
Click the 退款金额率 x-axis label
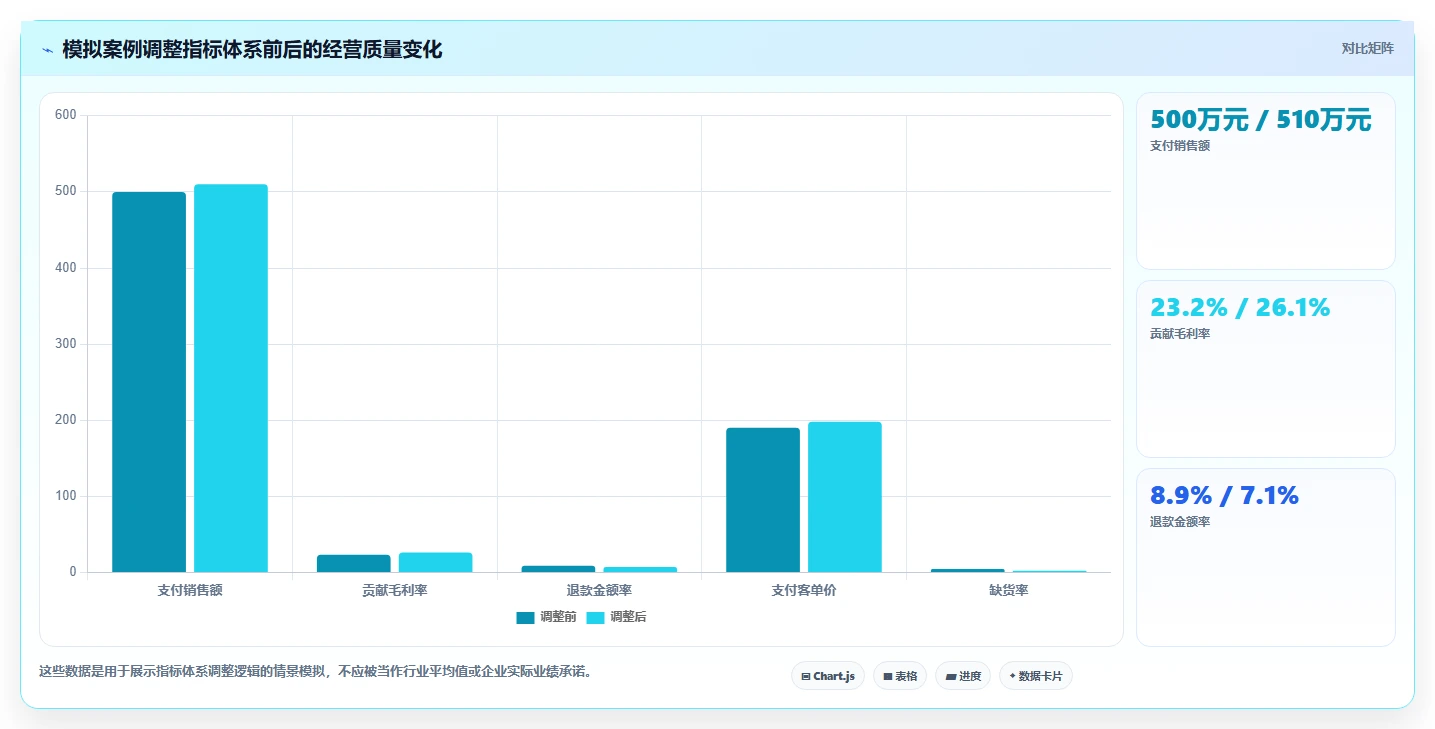599,590
